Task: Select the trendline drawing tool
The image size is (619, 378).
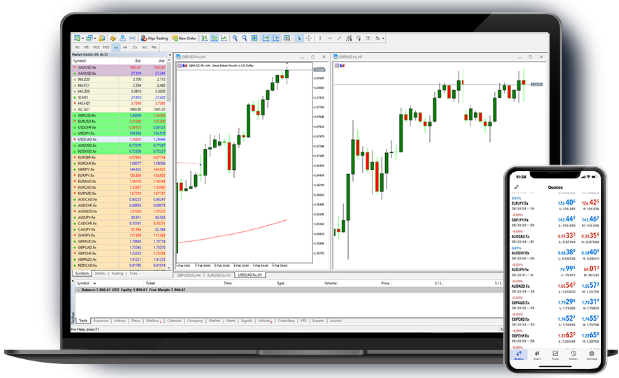Action: click(x=339, y=38)
